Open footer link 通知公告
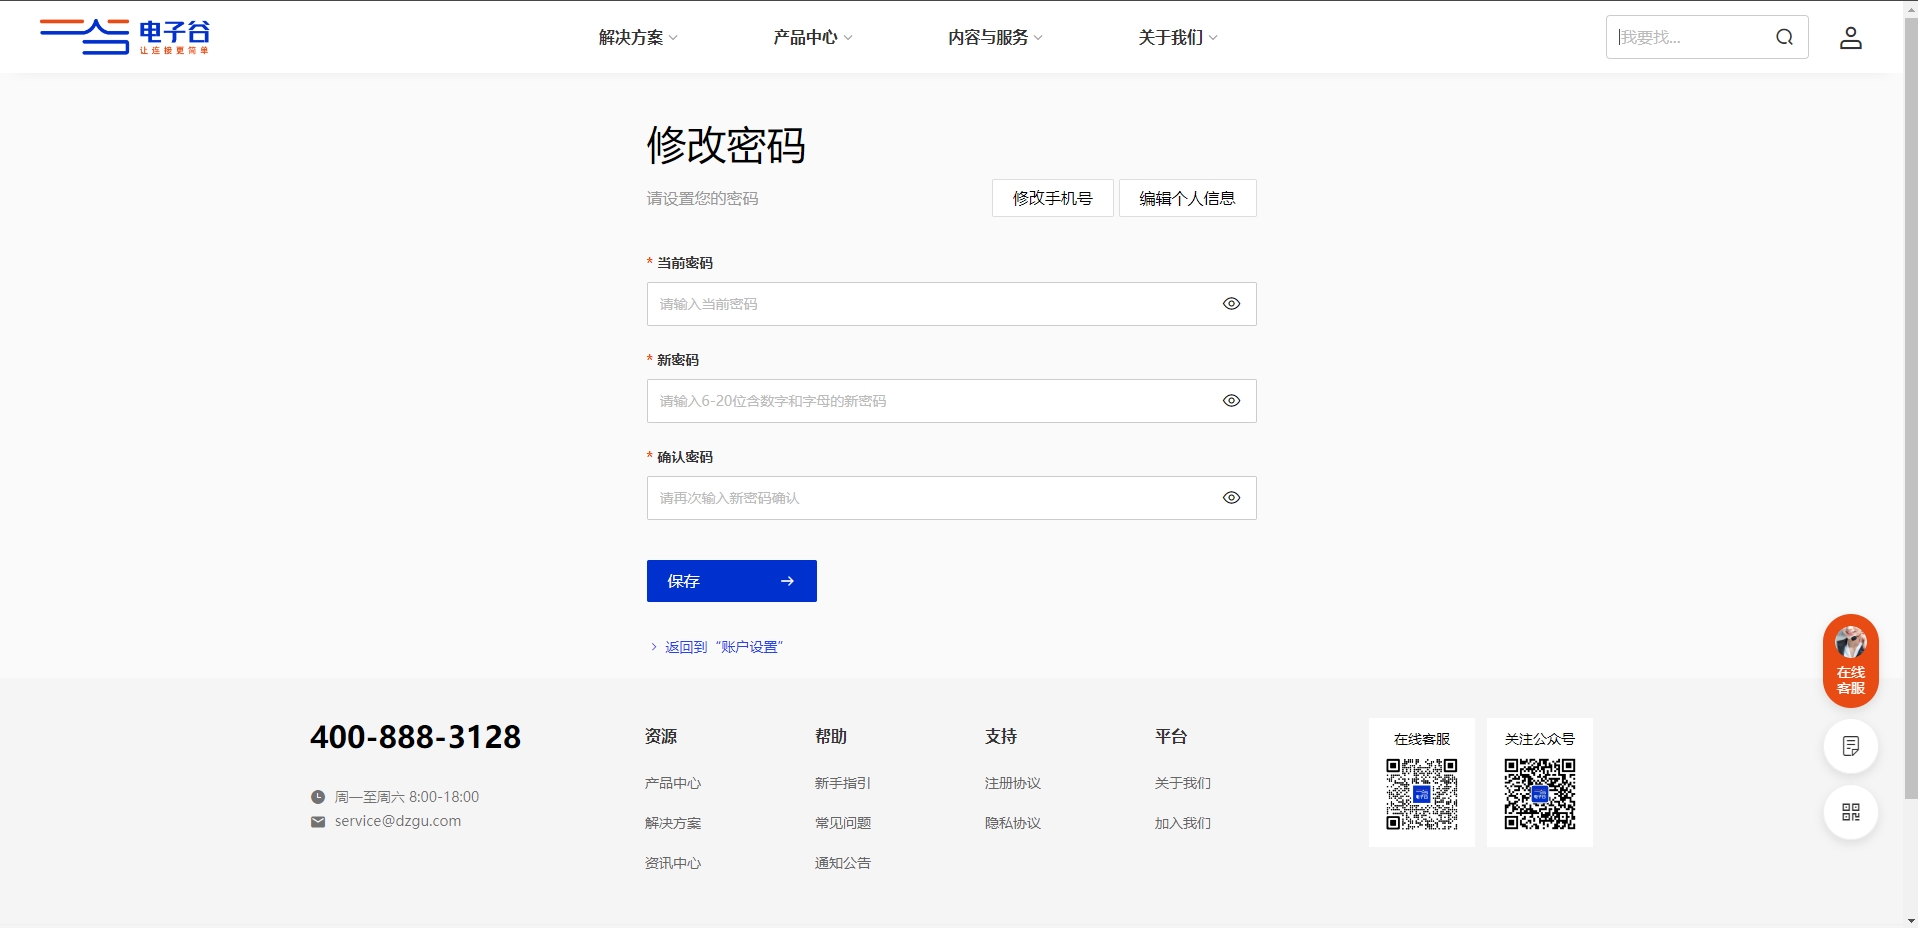Screen dimensions: 1918x928 843,863
